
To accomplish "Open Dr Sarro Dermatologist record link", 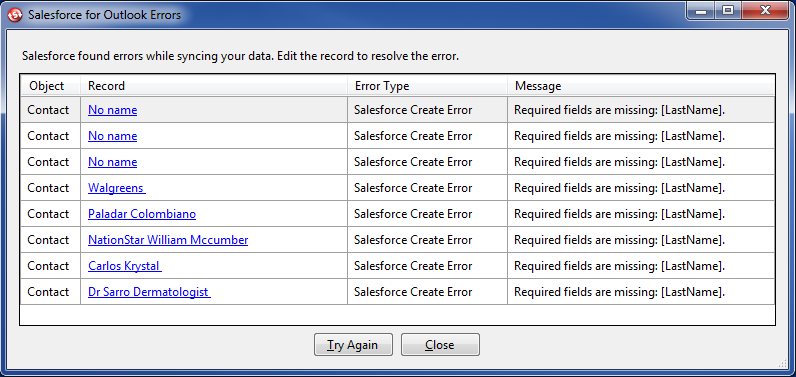I will pos(149,292).
